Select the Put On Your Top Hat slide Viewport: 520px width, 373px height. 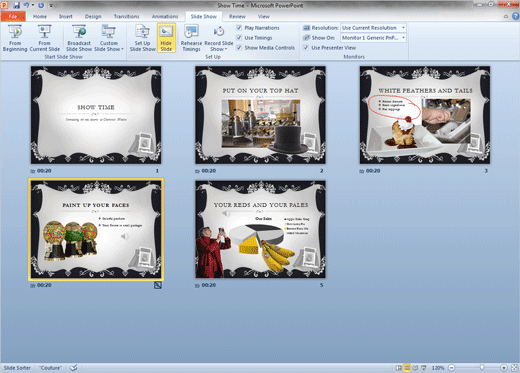click(x=260, y=115)
